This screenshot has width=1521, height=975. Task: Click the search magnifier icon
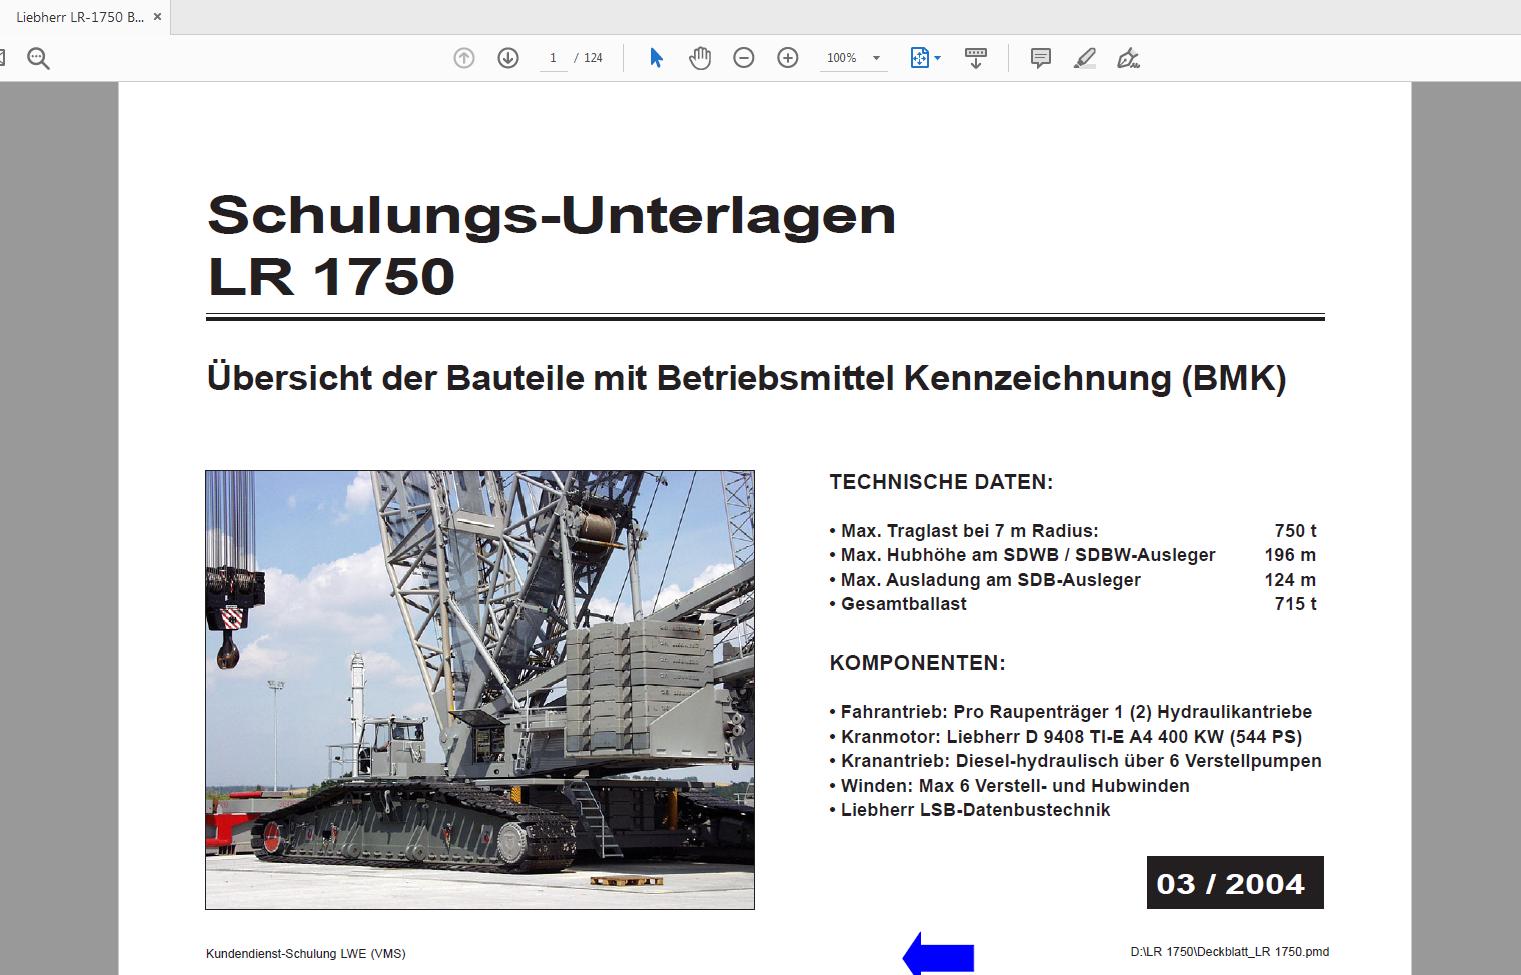coord(38,58)
